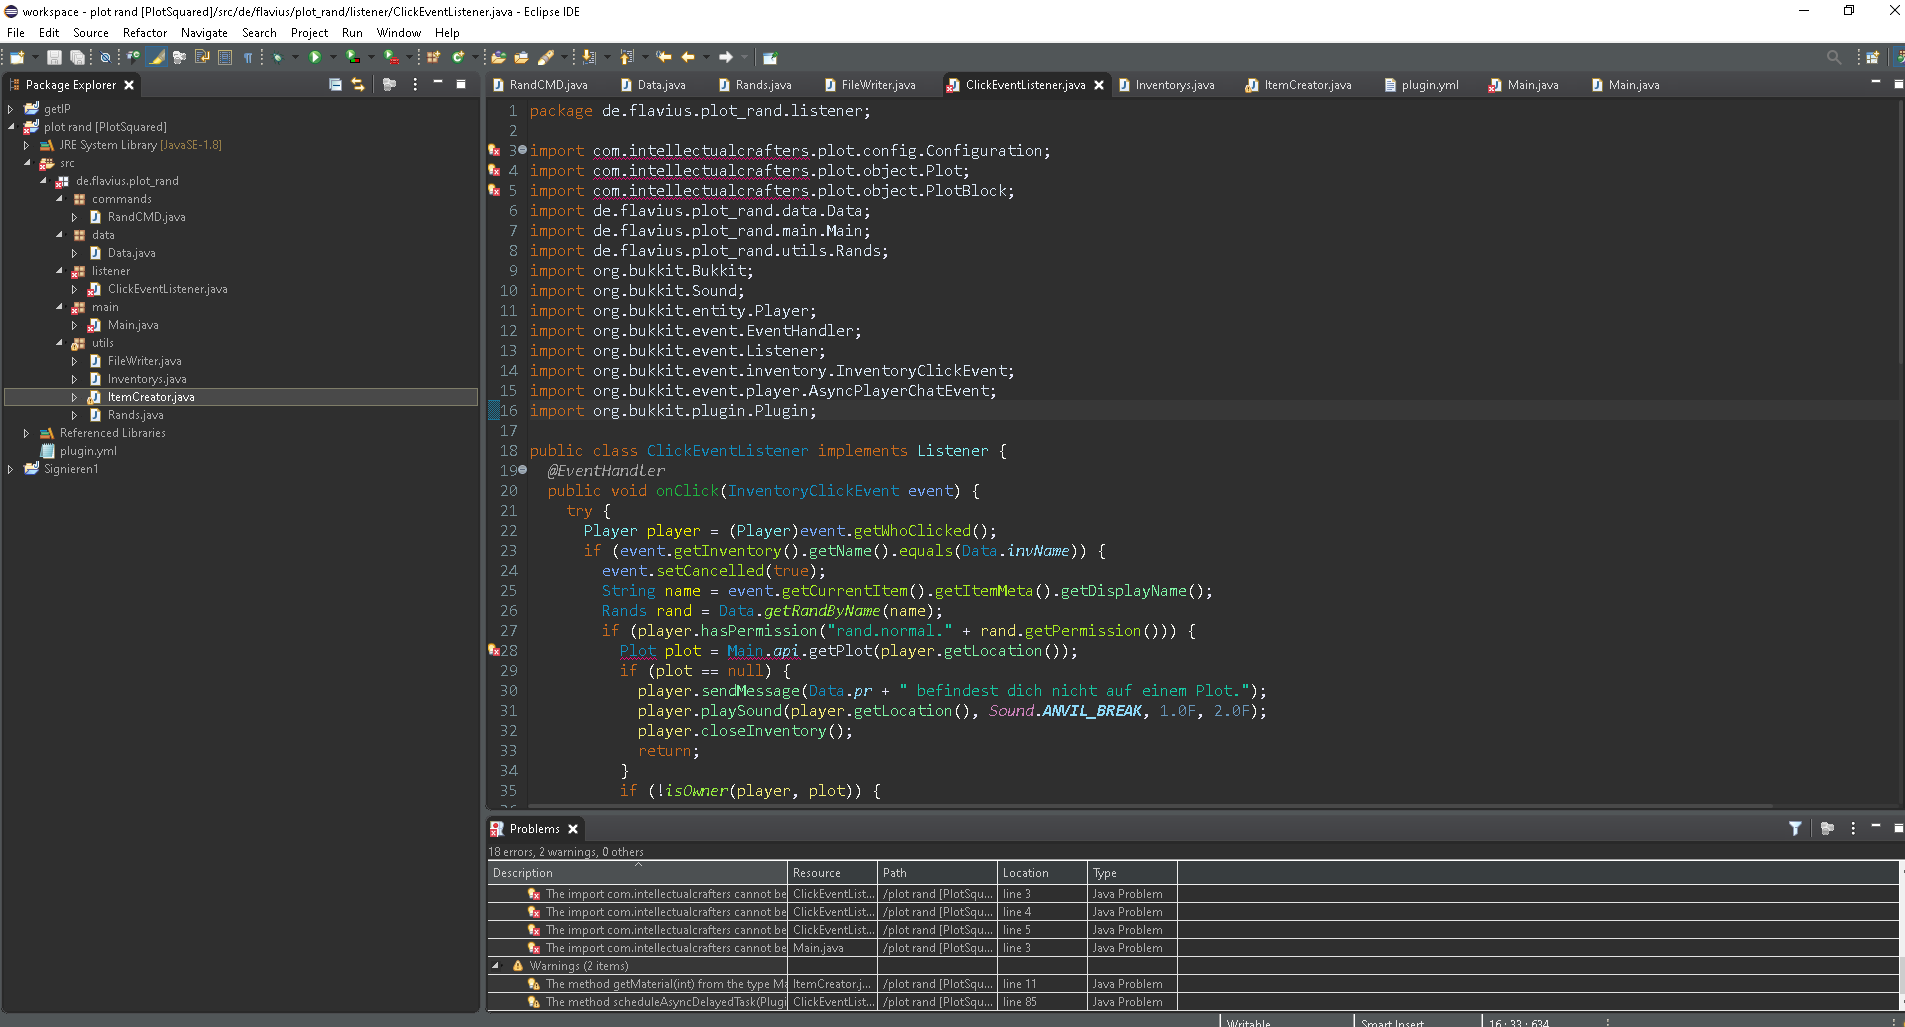Open Package Explorer view menu dots
The image size is (1905, 1027).
(415, 85)
